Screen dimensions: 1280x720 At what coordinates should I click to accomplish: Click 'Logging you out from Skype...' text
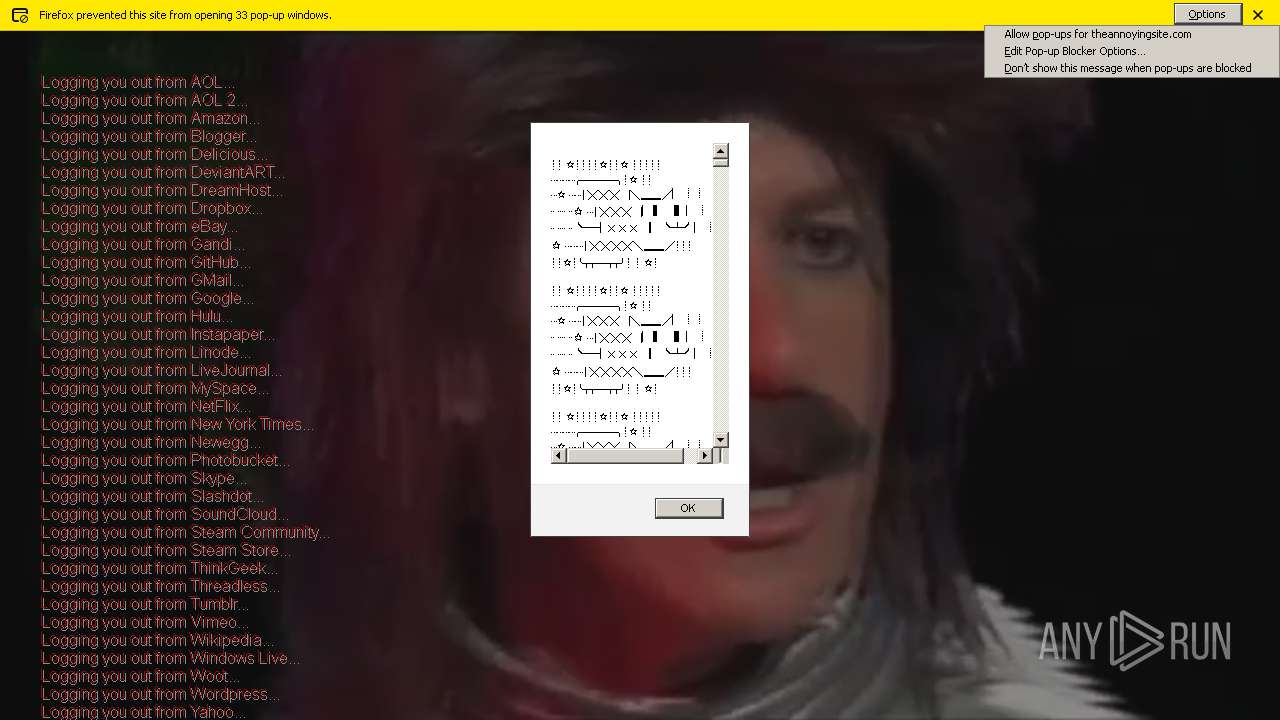click(144, 478)
